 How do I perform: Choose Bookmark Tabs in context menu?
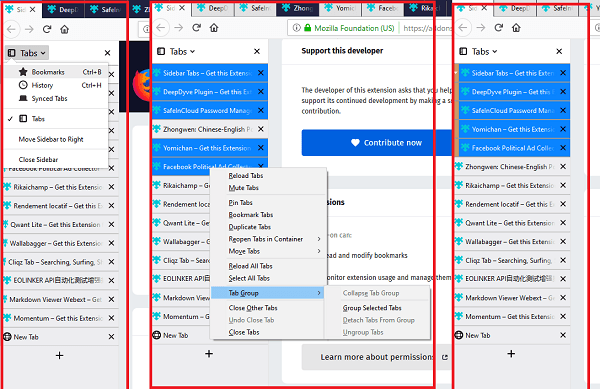point(268,215)
